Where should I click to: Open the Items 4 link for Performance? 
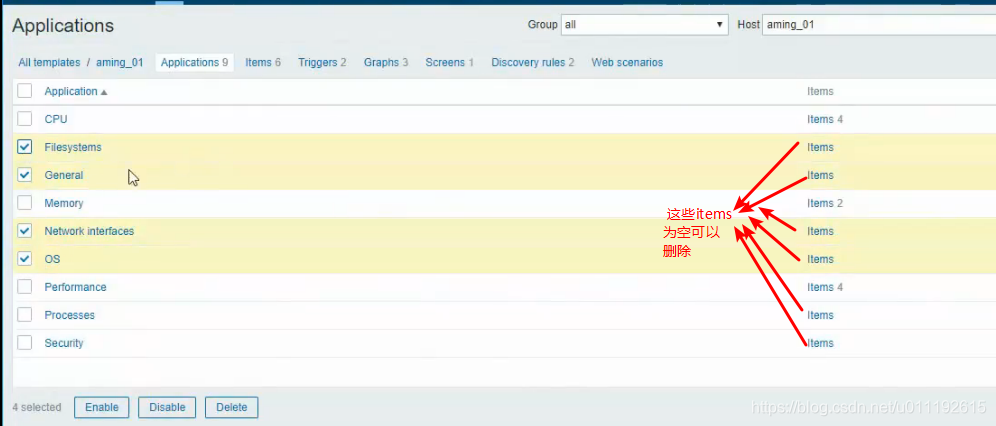824,287
